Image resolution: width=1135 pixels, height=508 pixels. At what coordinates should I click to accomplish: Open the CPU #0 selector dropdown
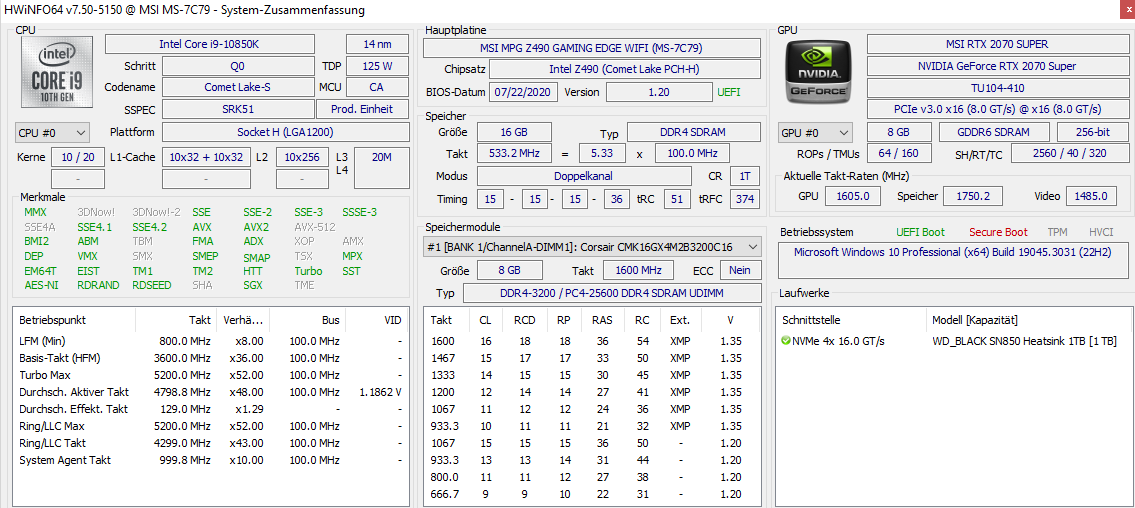pos(52,132)
